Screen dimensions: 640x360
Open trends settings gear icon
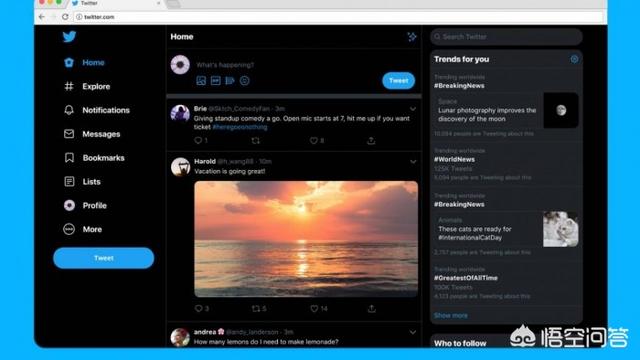tap(574, 59)
